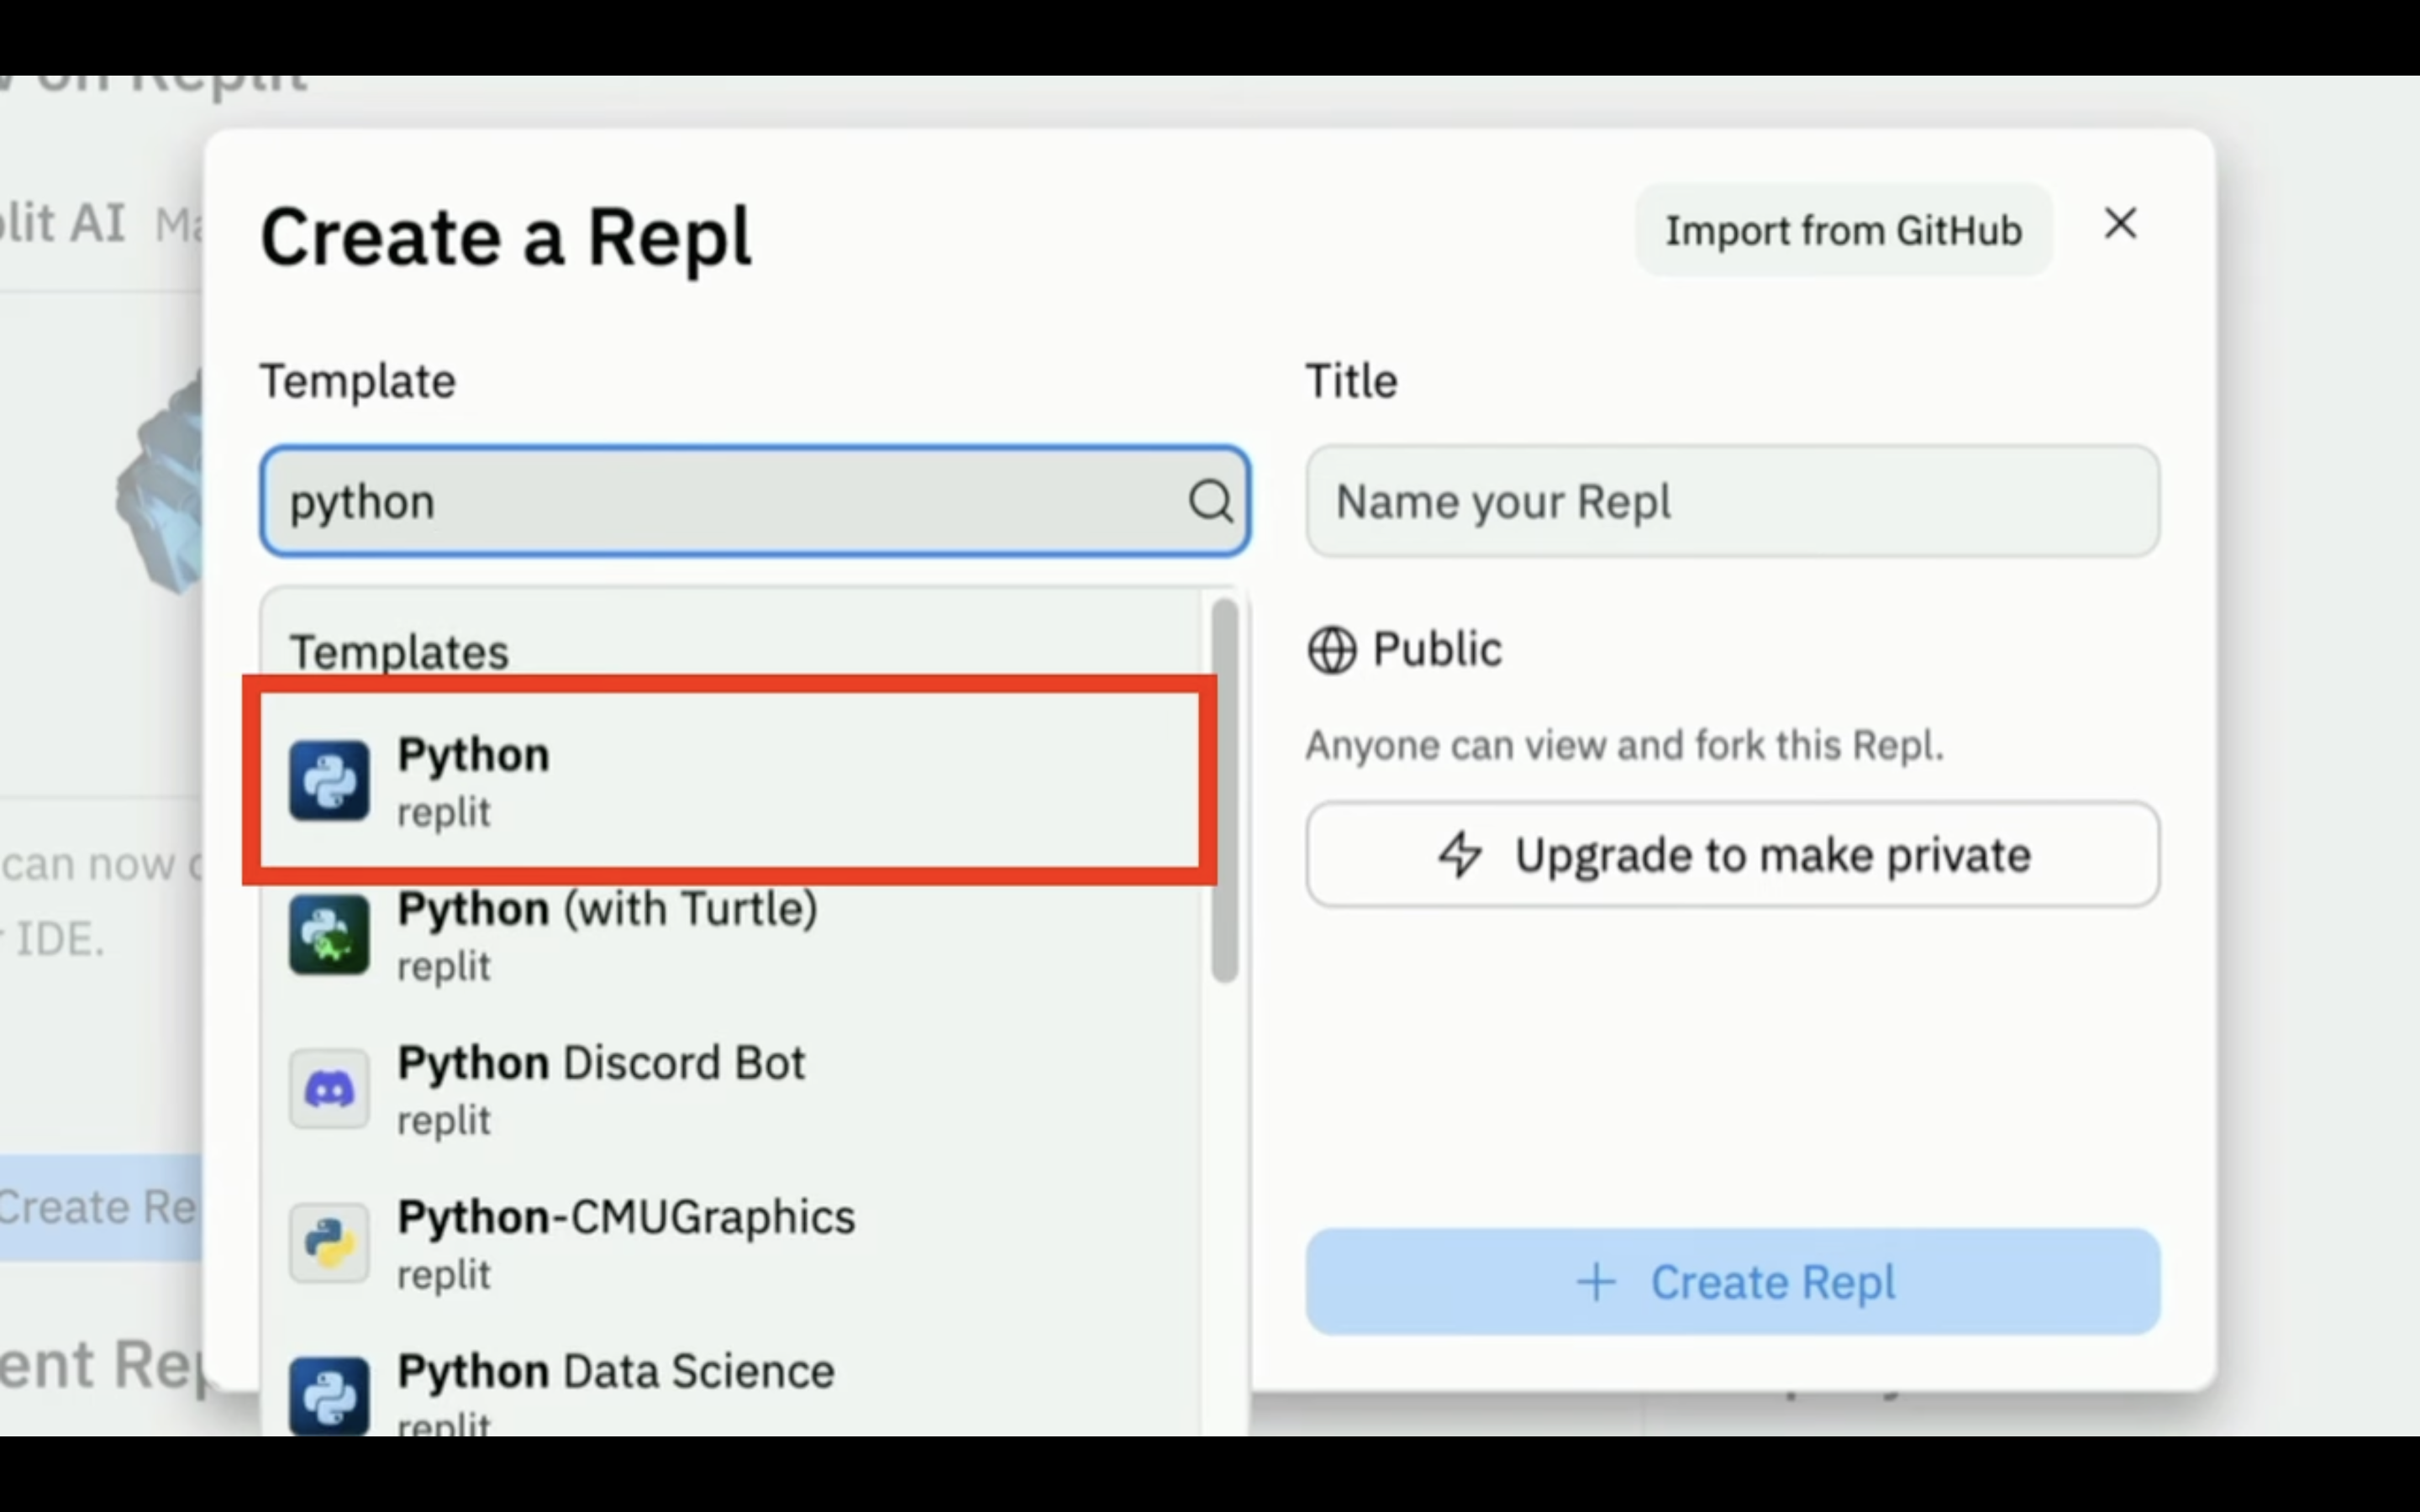
Task: Click background Create Repl button behind dialog
Action: click(x=100, y=1207)
